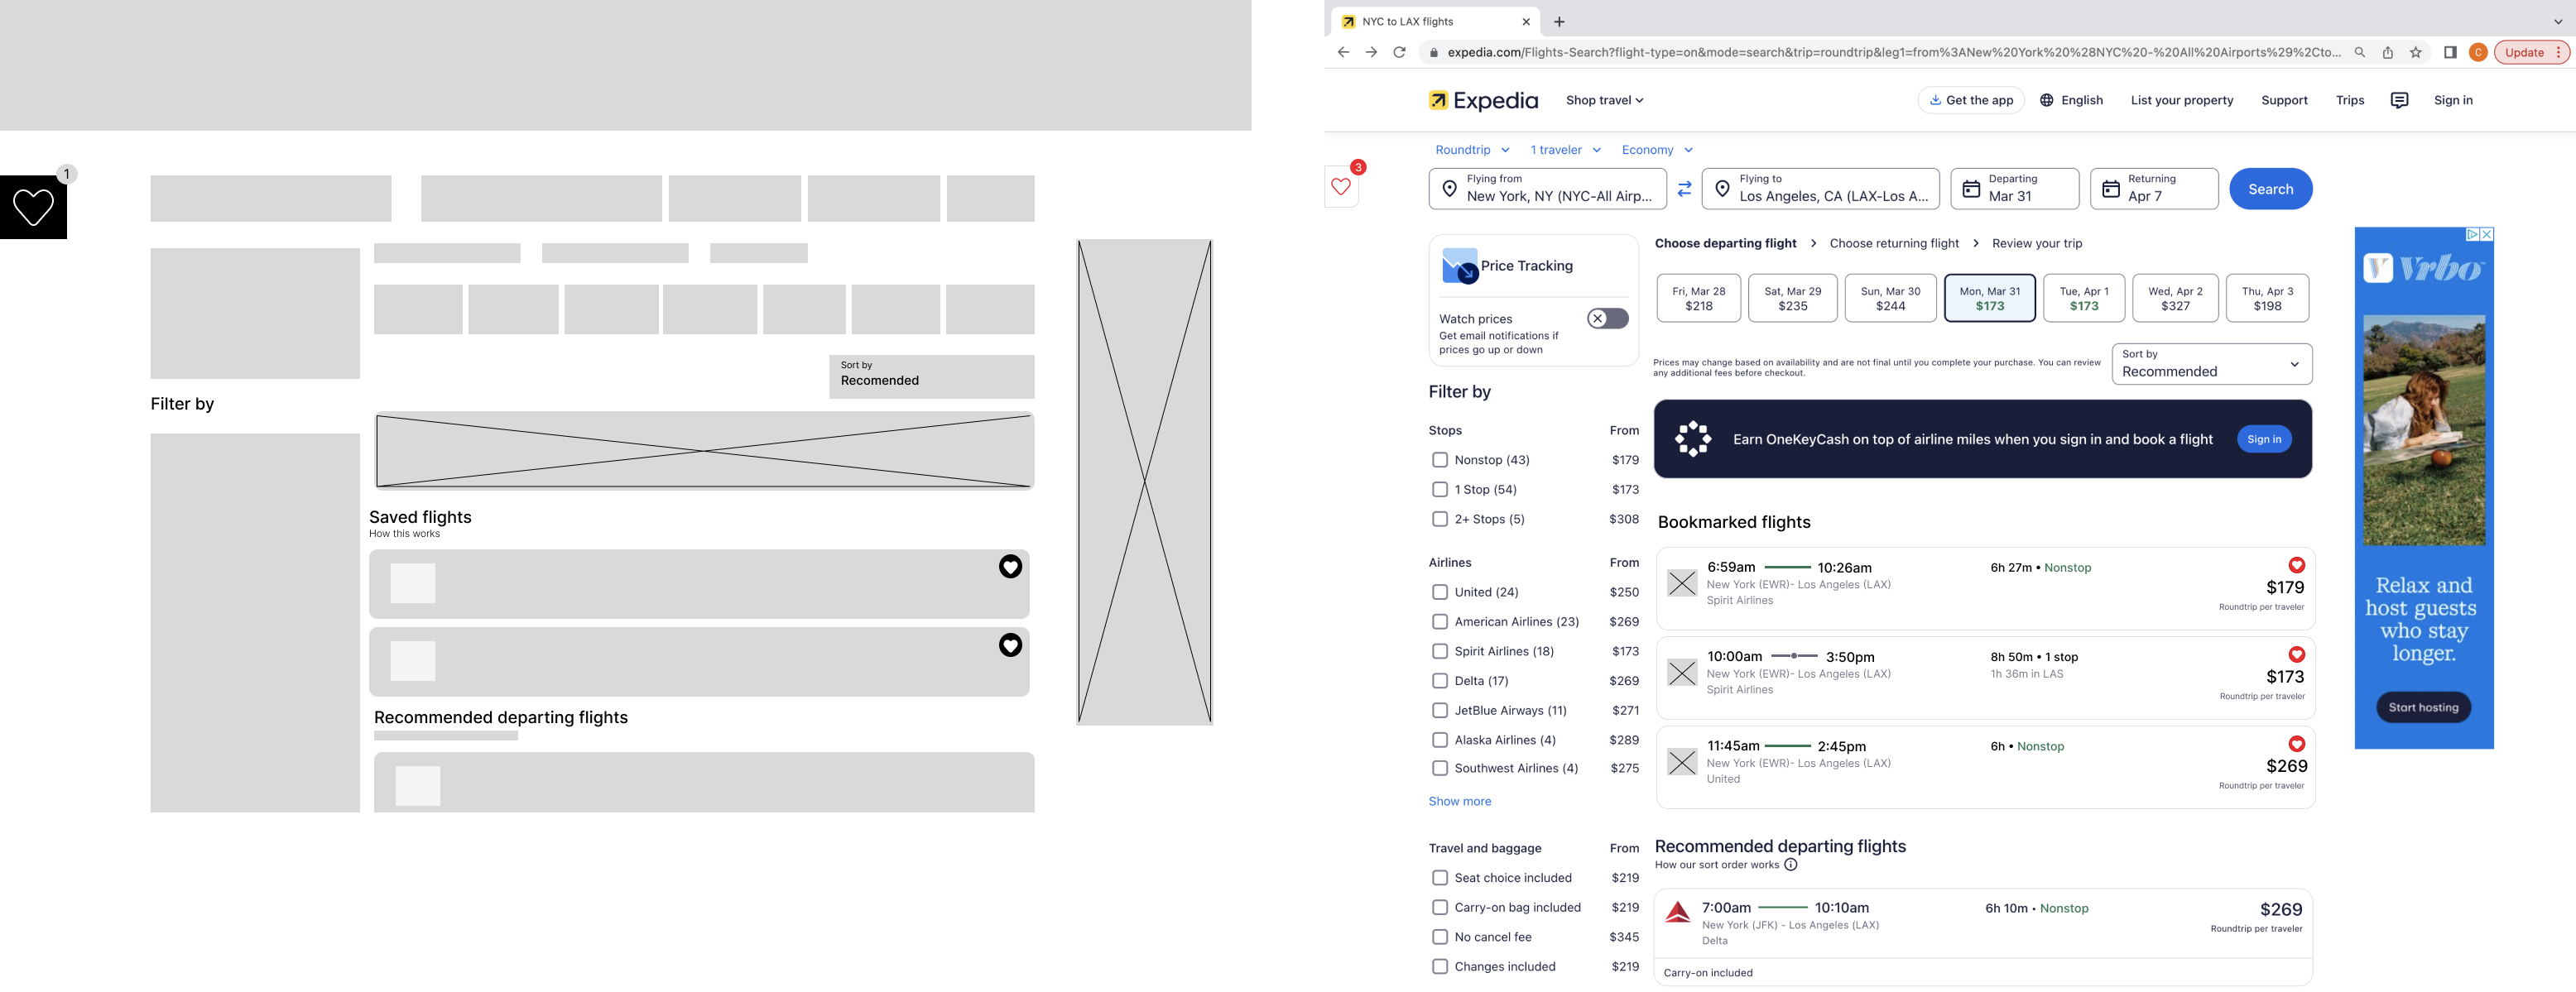Enable the Spirit Airlines (18) checkbox
This screenshot has width=2576, height=992.
(x=1439, y=651)
